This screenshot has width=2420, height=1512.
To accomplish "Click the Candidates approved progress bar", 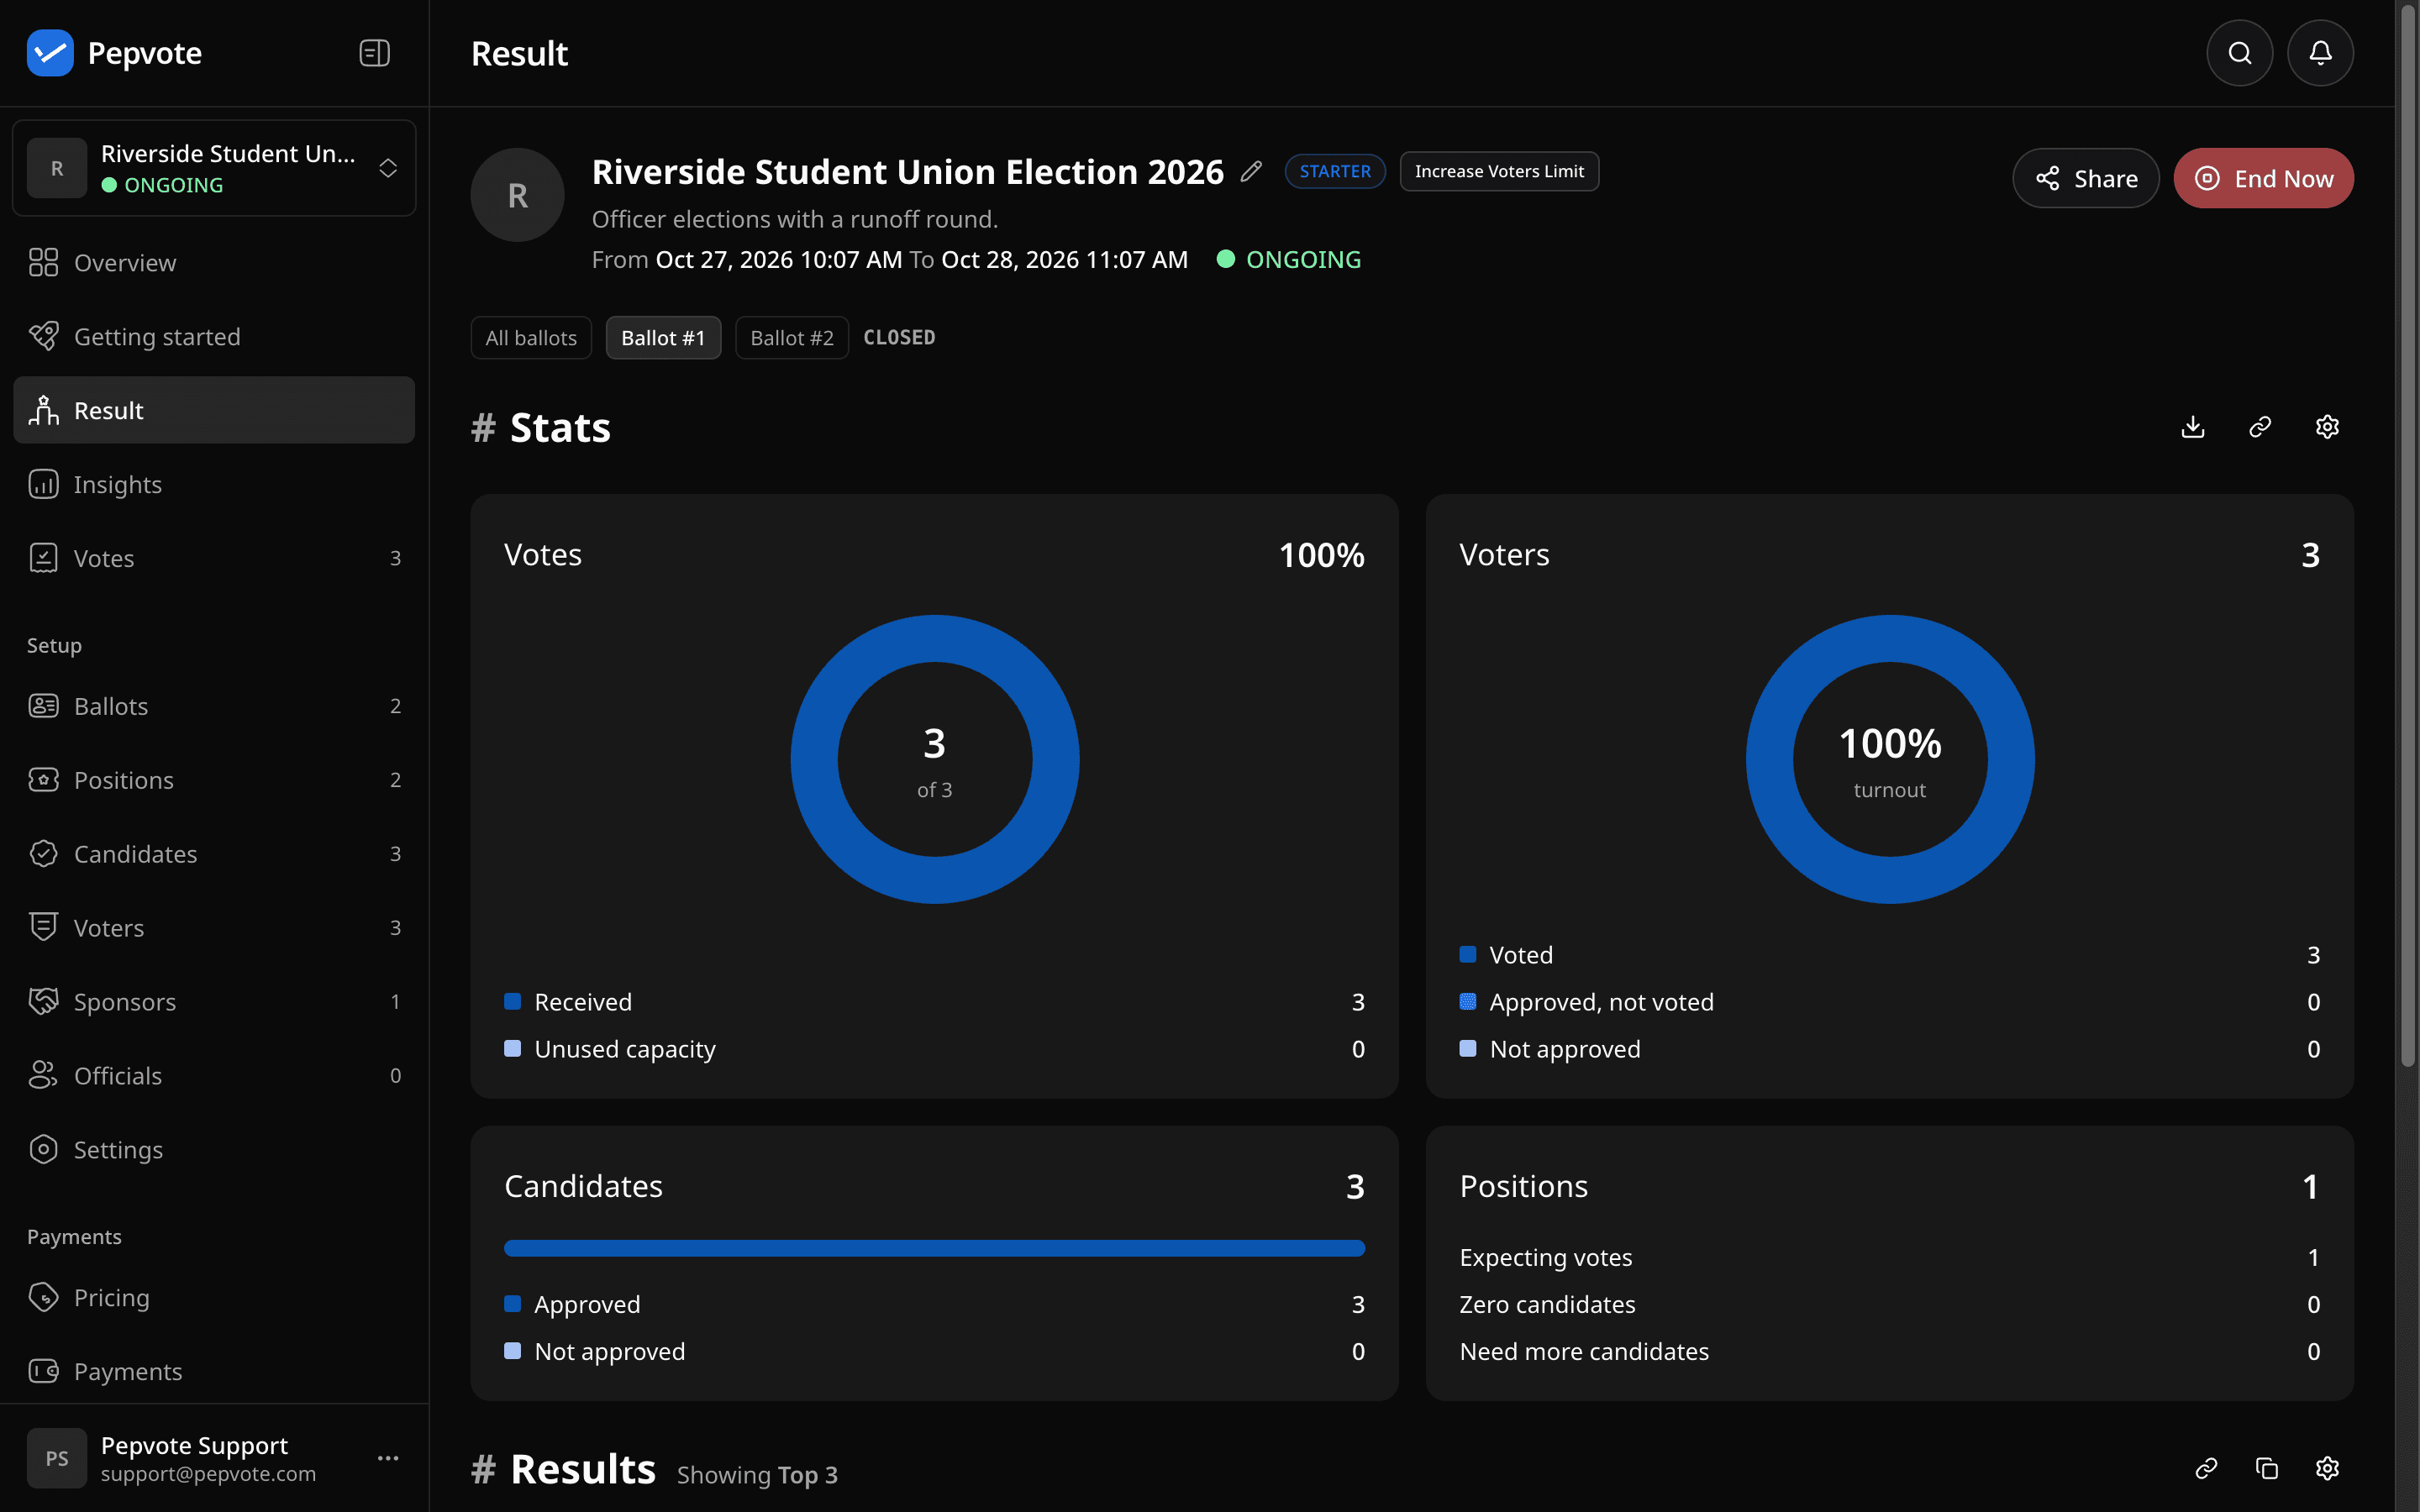I will pos(935,1248).
